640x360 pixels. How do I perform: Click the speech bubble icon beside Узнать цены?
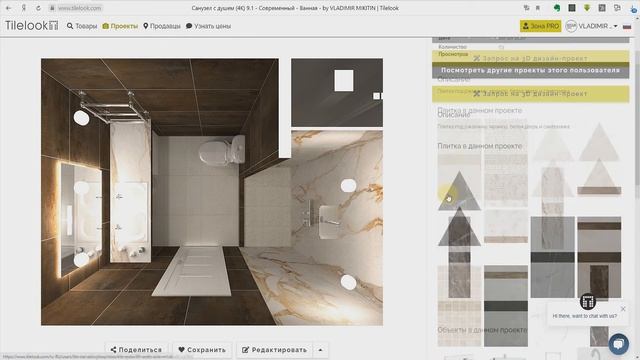click(x=189, y=26)
